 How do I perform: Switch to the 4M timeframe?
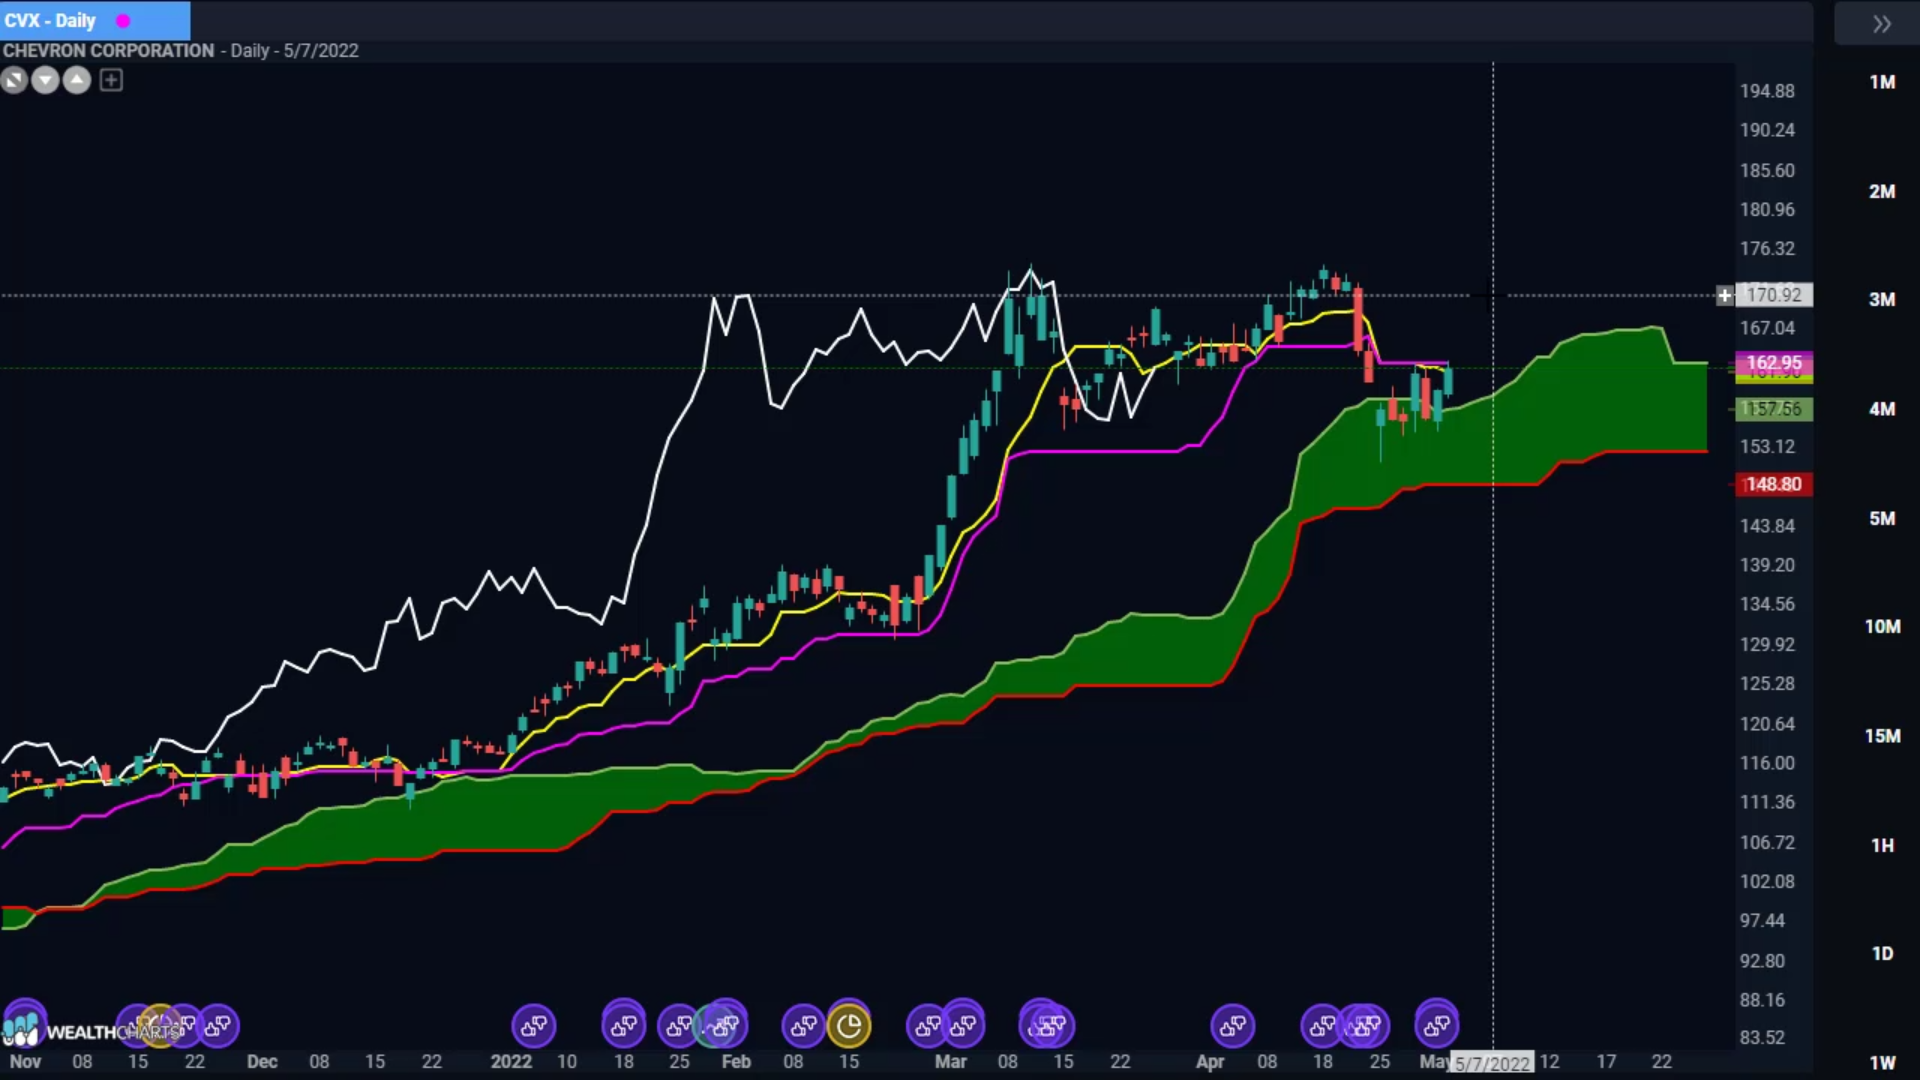pos(1882,409)
